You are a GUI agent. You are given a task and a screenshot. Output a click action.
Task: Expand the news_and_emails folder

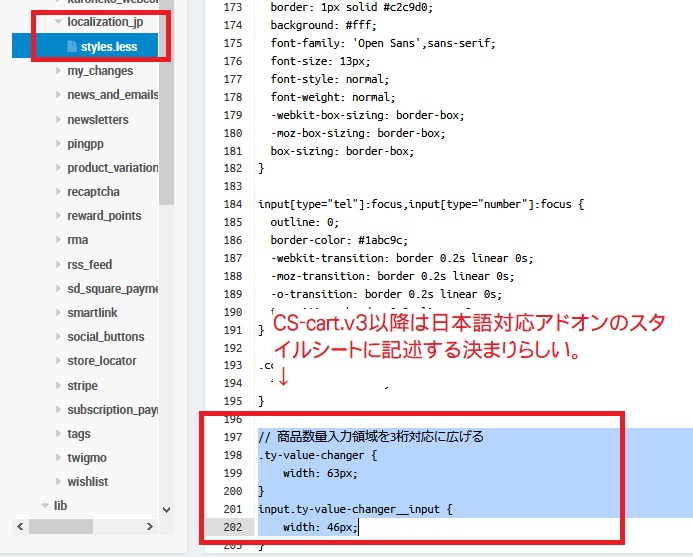click(x=58, y=95)
